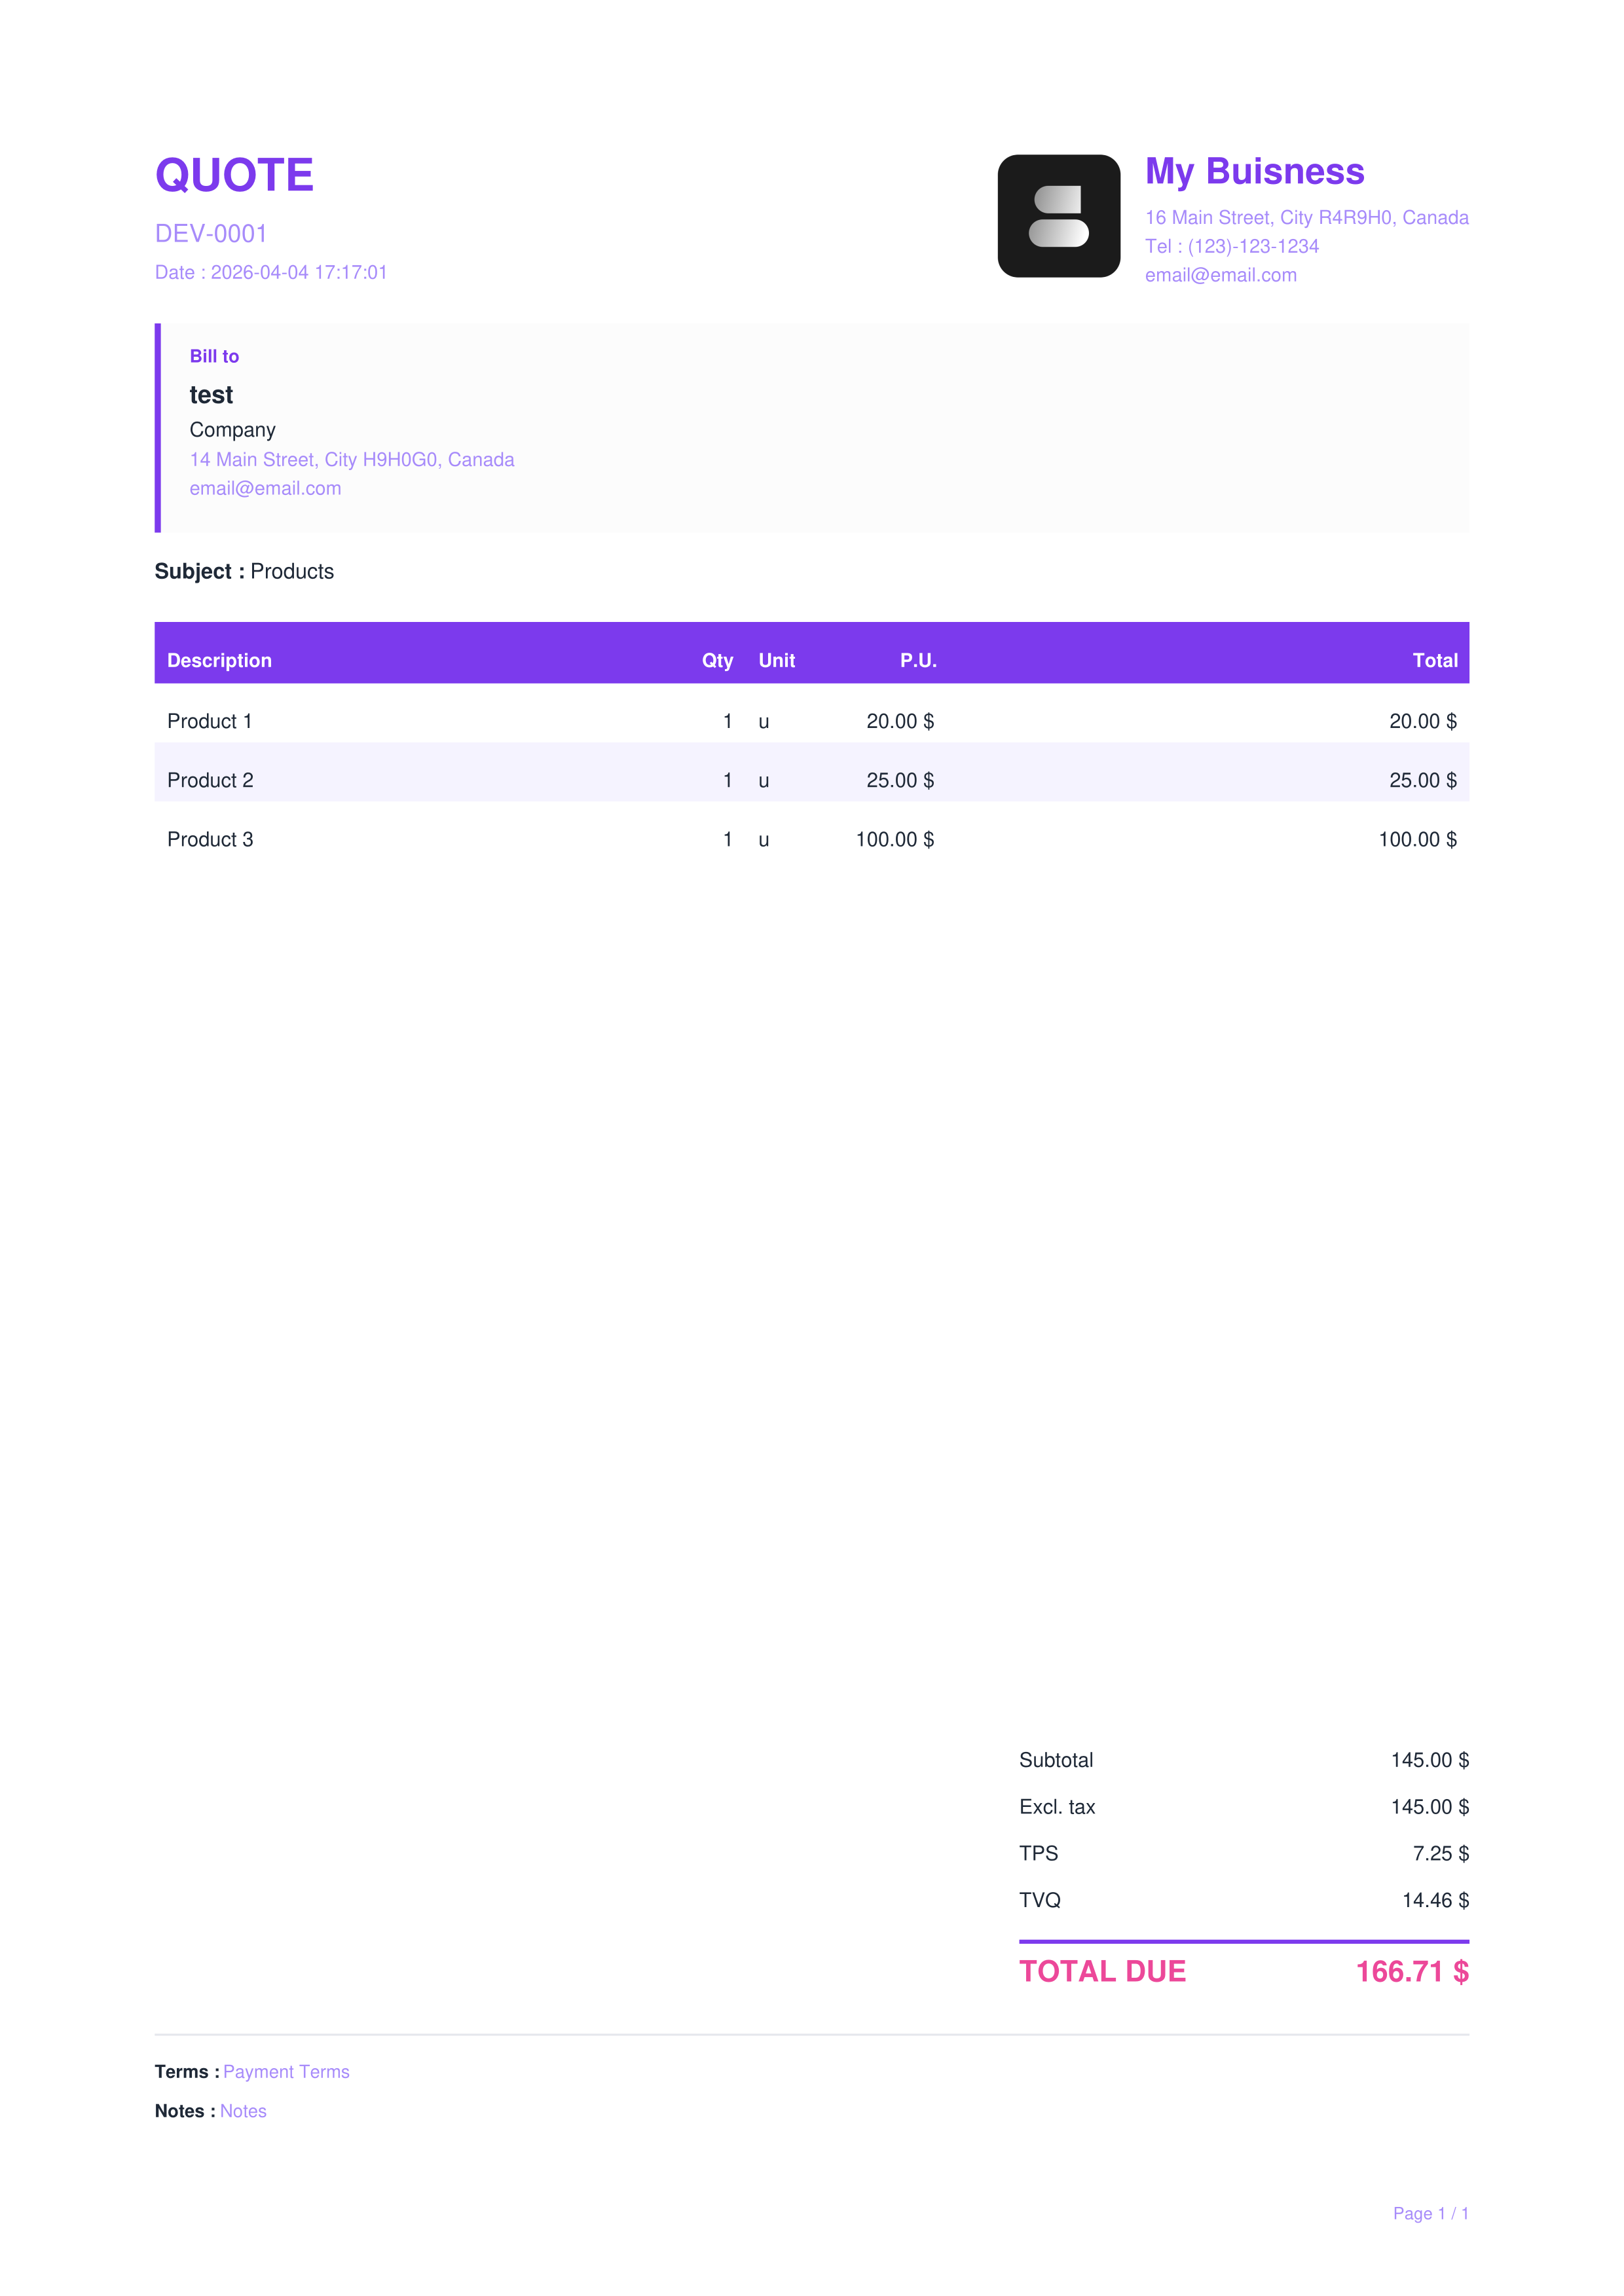Click the My Buisness logo icon

[1058, 216]
